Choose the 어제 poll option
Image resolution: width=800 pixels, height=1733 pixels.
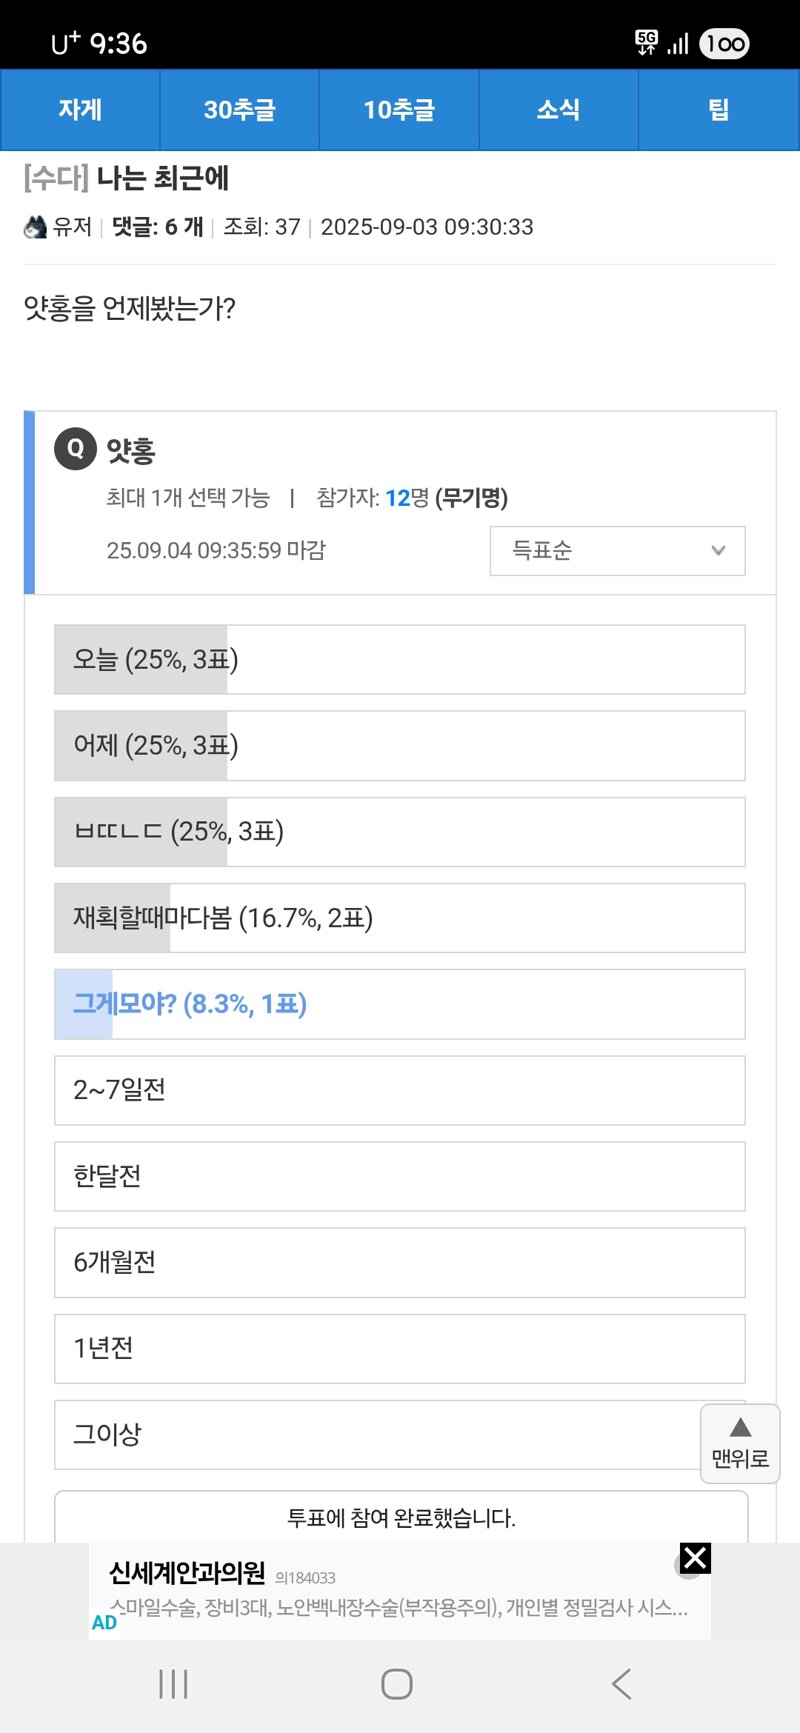tap(400, 746)
